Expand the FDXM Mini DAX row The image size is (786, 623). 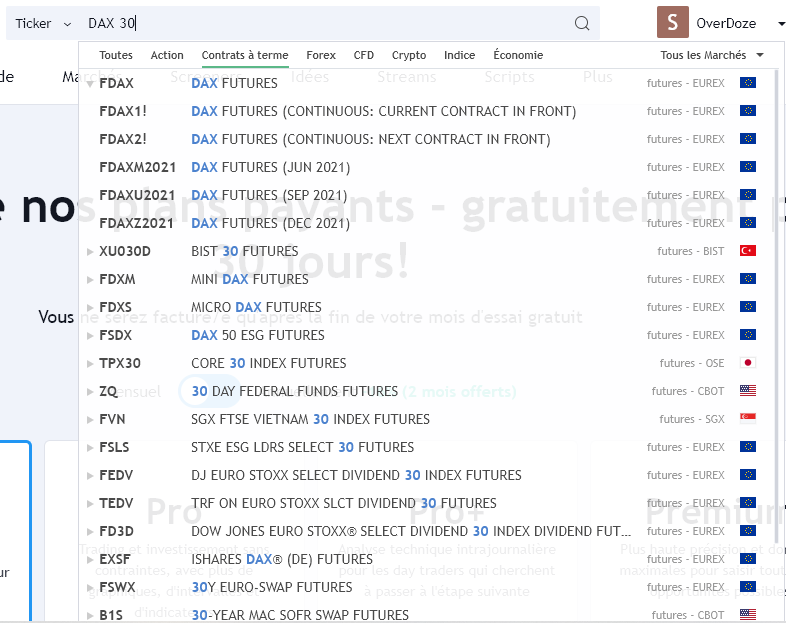[90, 280]
